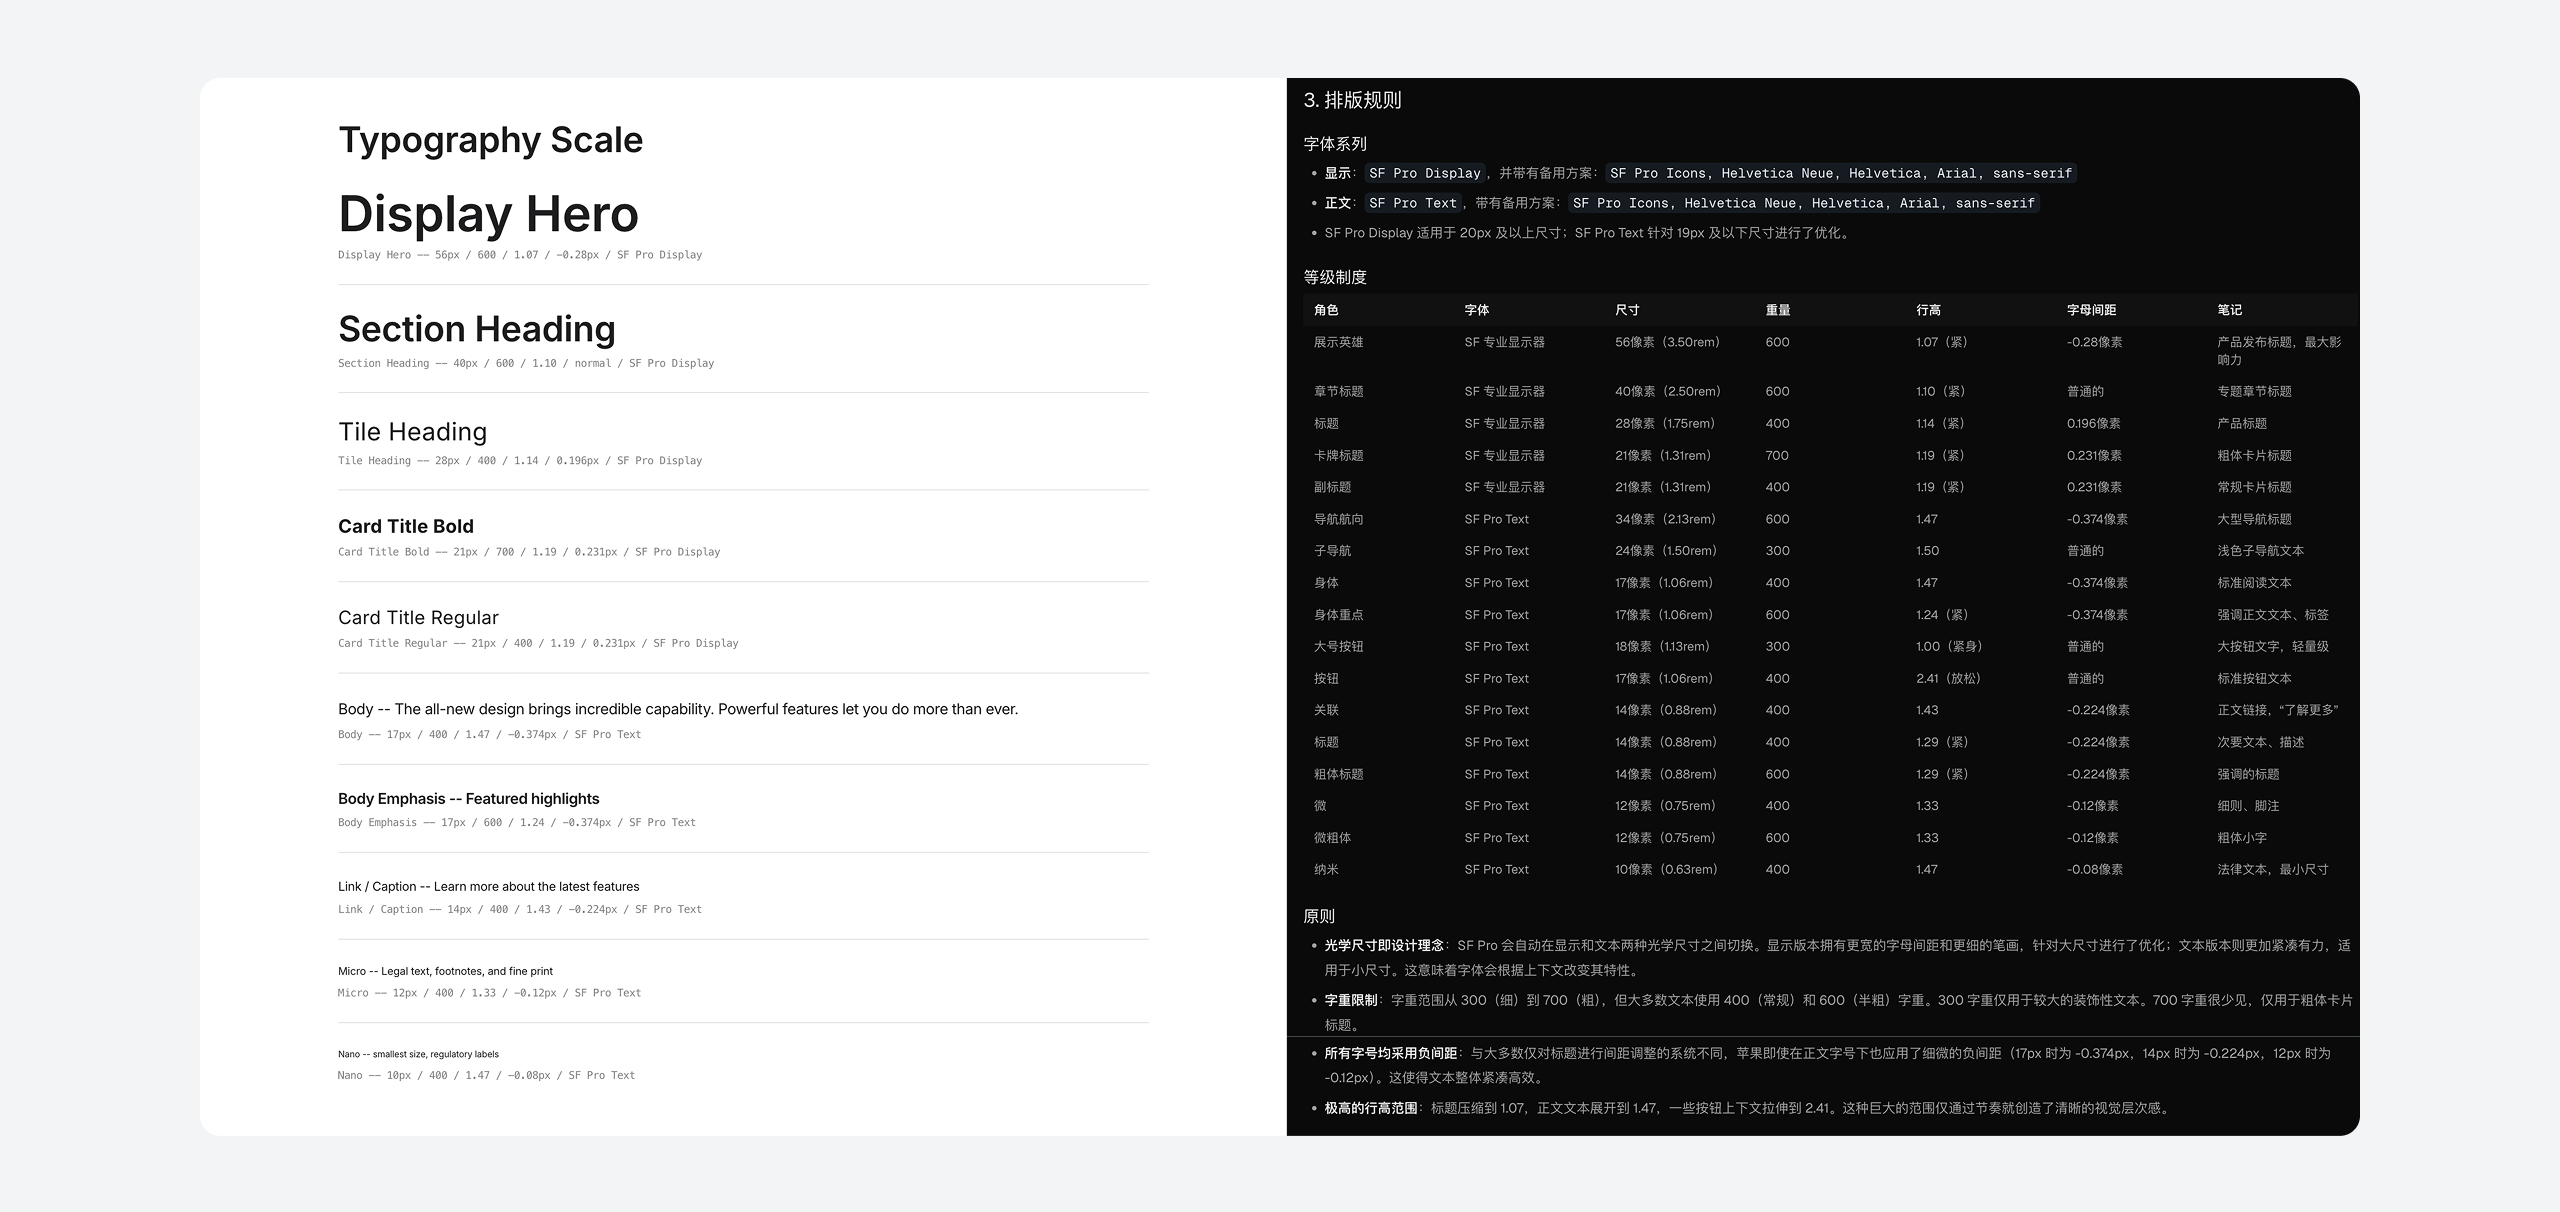Click the Typography Scale title

coord(490,140)
